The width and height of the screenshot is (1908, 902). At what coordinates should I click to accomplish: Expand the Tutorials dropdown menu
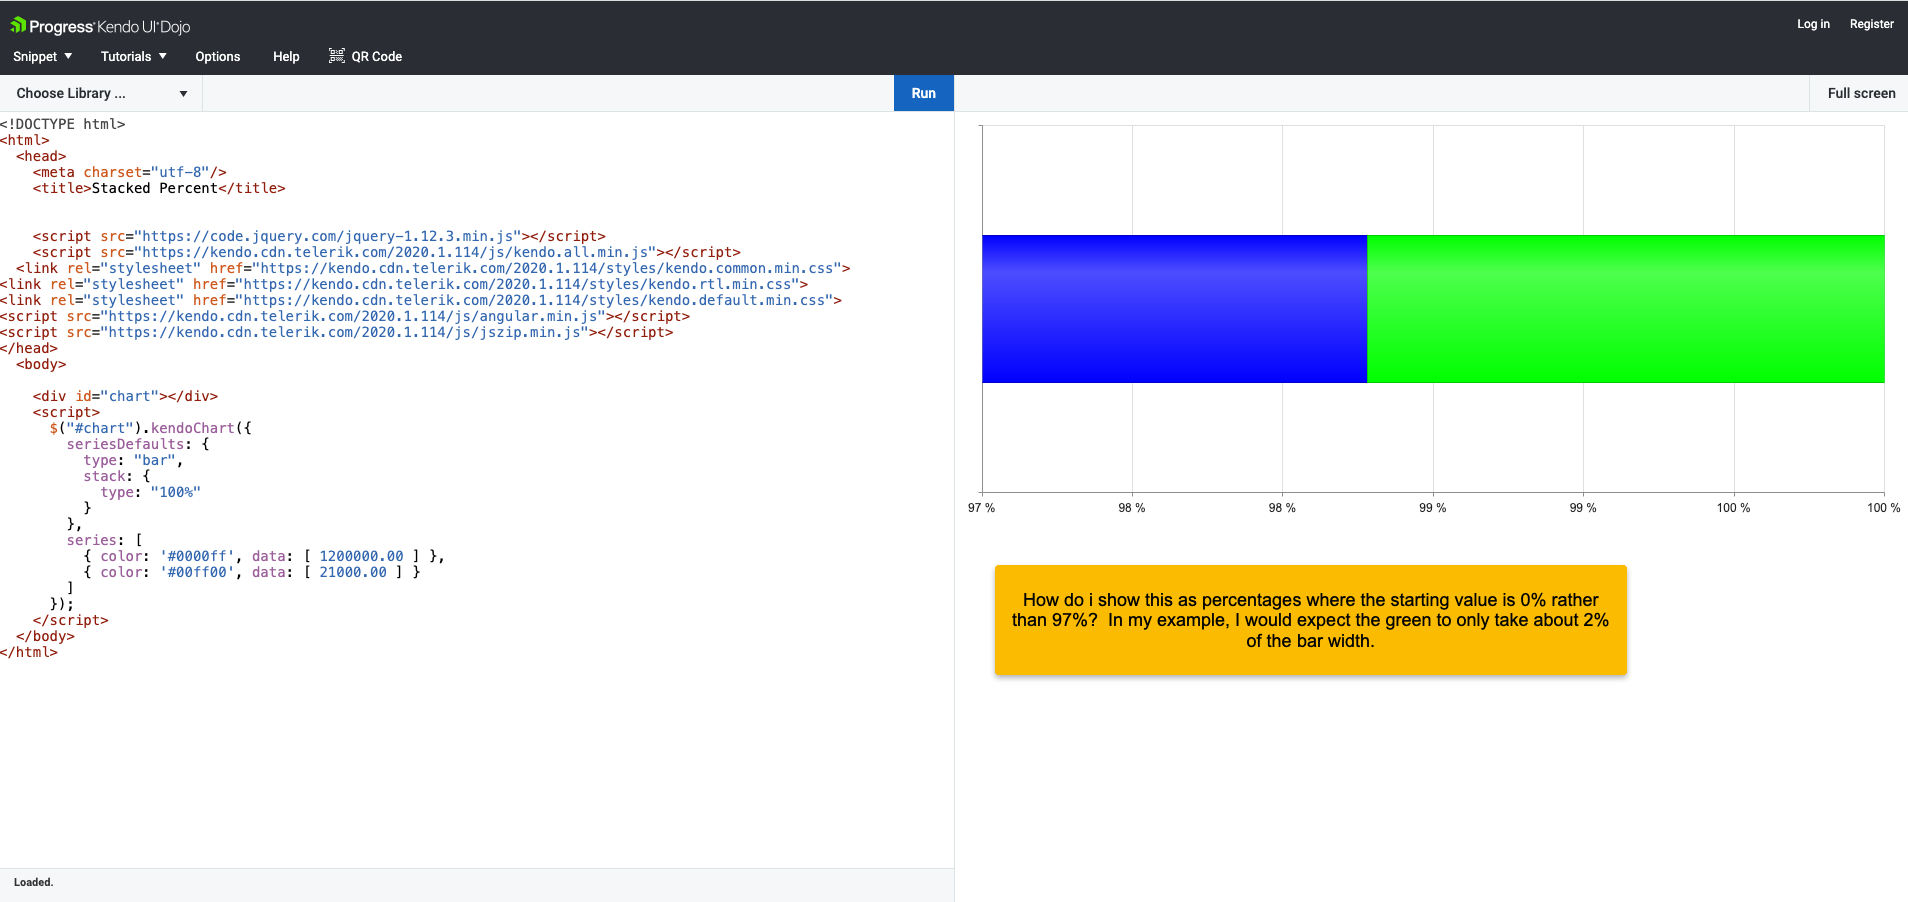133,57
